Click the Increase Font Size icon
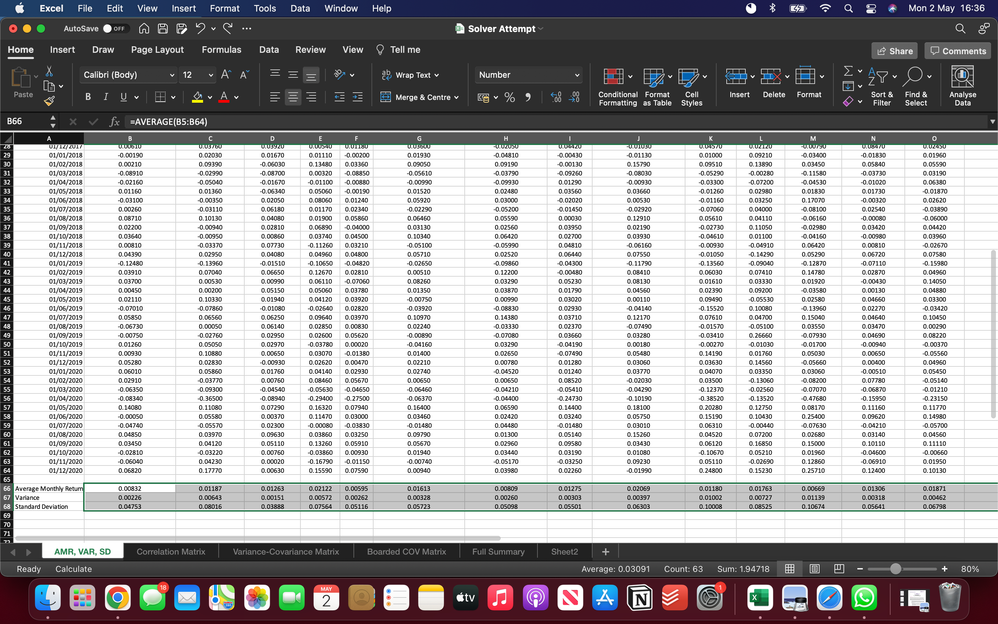The width and height of the screenshot is (998, 624). click(x=223, y=75)
